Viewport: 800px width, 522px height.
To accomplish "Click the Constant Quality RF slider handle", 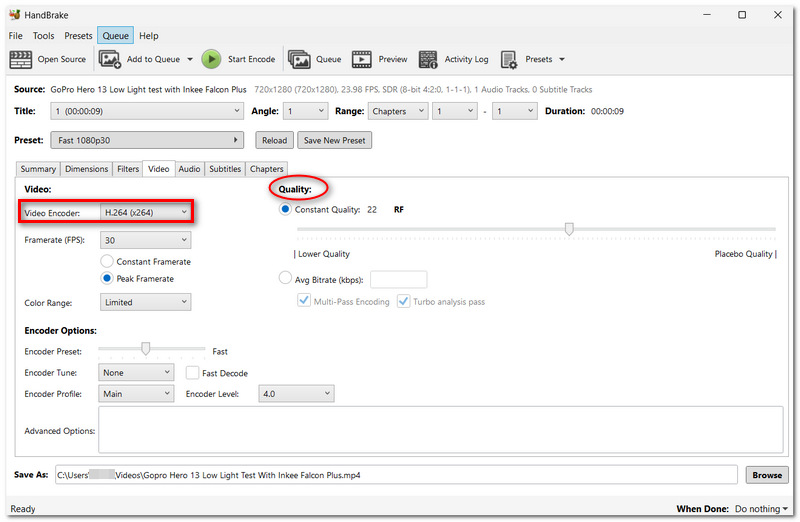I will click(569, 229).
